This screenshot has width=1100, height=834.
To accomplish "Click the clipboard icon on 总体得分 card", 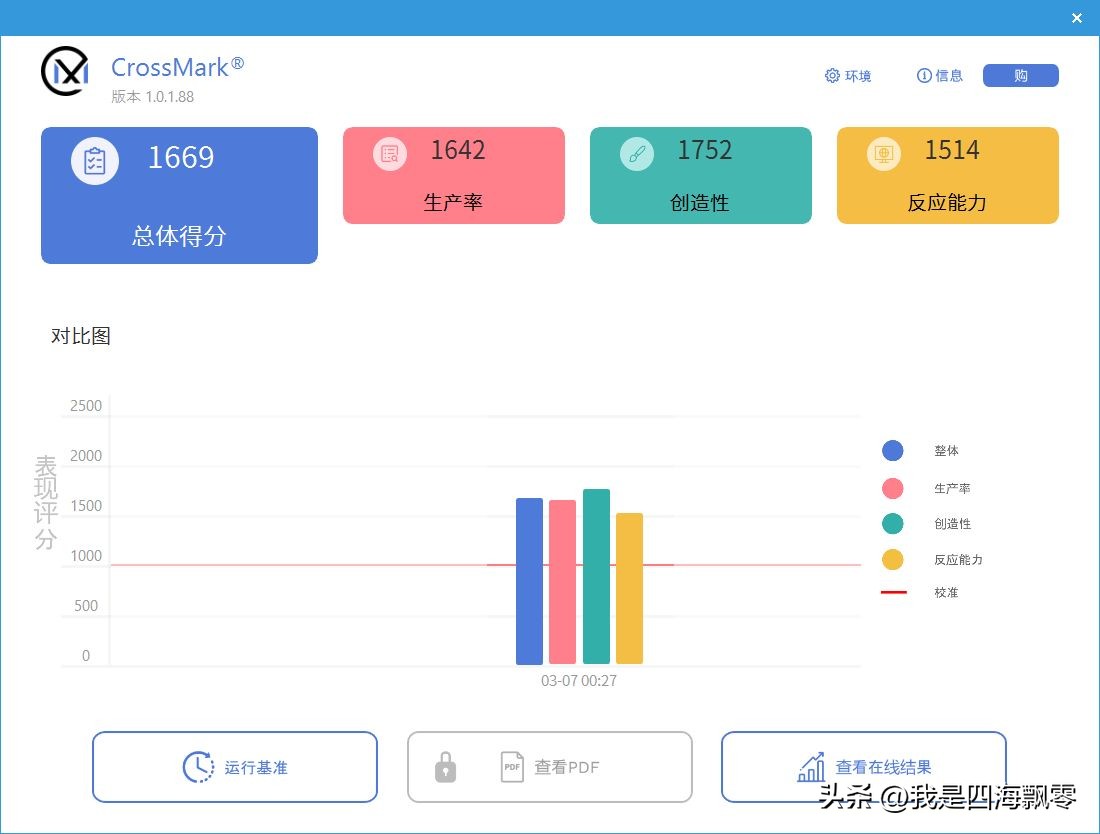I will (95, 160).
